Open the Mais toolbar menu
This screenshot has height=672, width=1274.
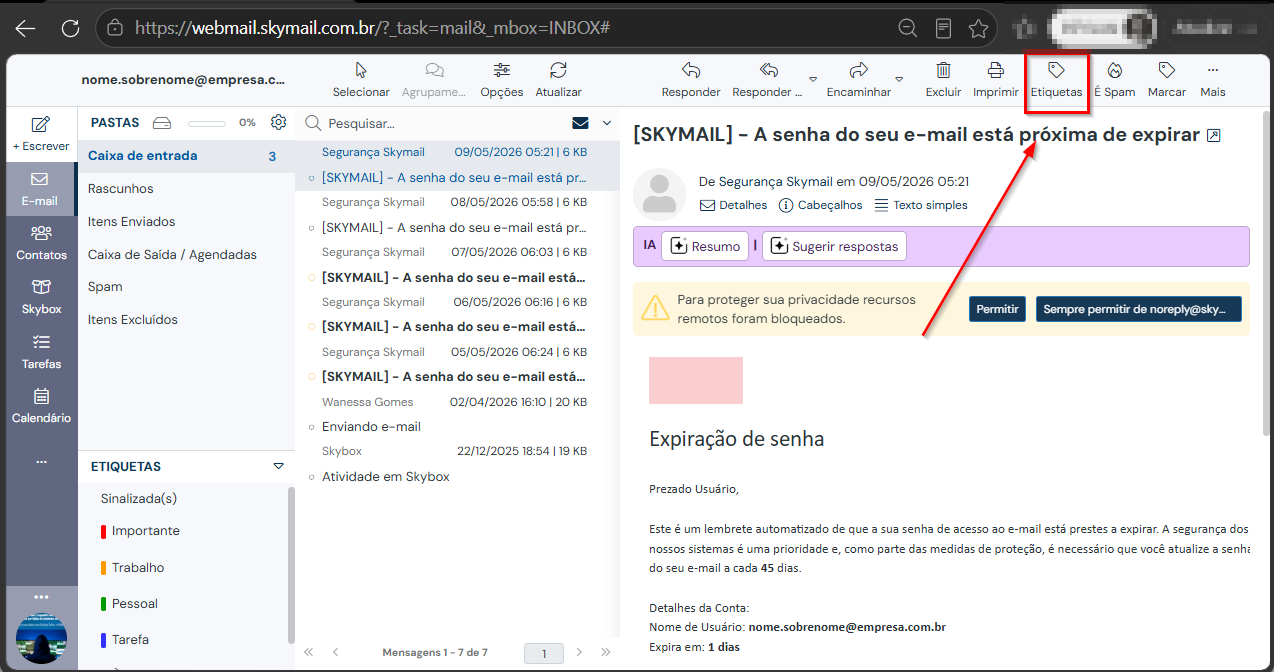coord(1213,79)
